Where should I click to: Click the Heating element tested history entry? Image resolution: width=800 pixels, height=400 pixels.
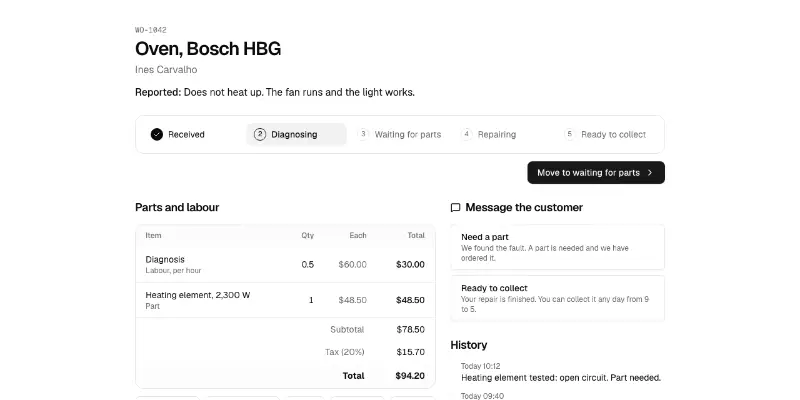tap(561, 378)
